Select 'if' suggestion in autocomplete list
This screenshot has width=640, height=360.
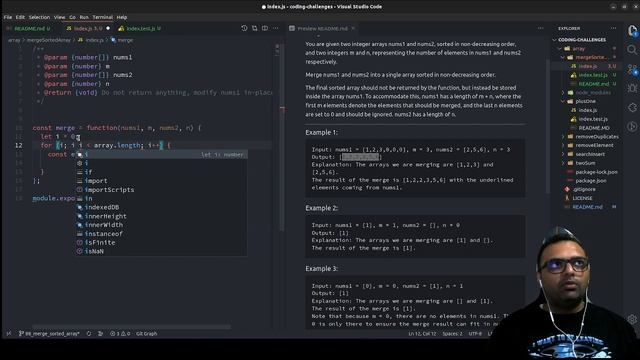tap(161, 172)
